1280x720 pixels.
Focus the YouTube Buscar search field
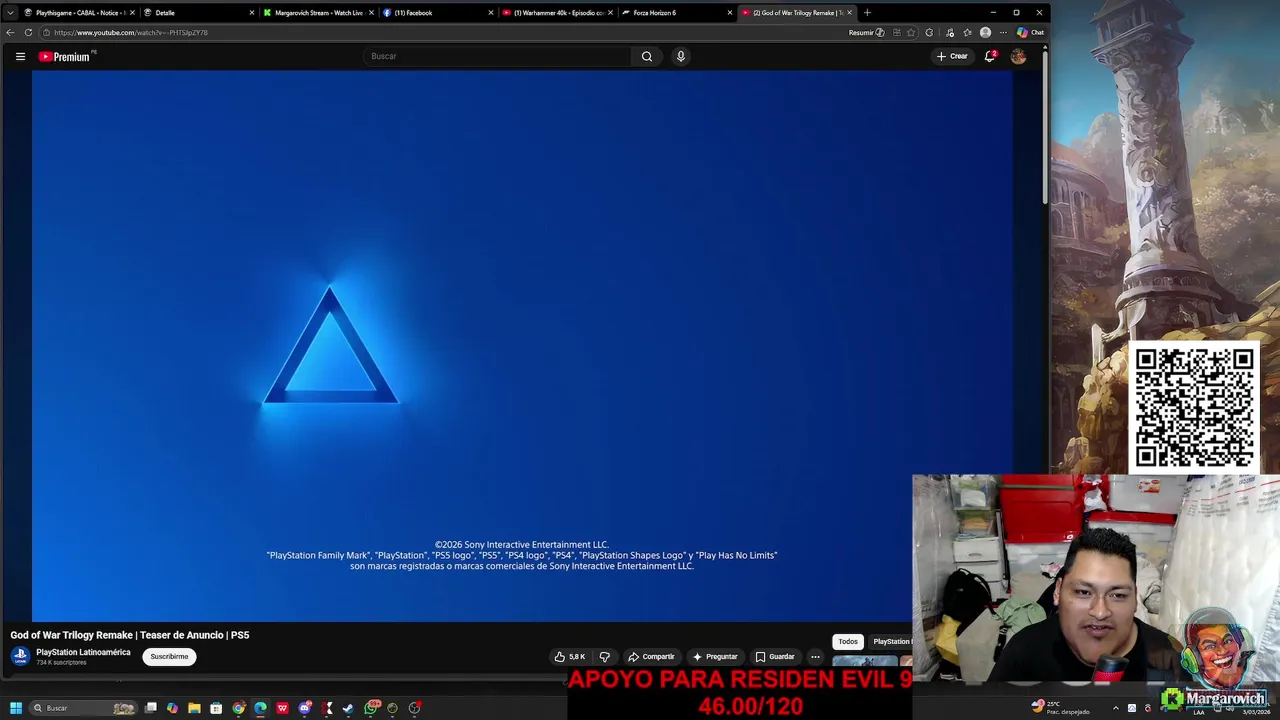[497, 56]
